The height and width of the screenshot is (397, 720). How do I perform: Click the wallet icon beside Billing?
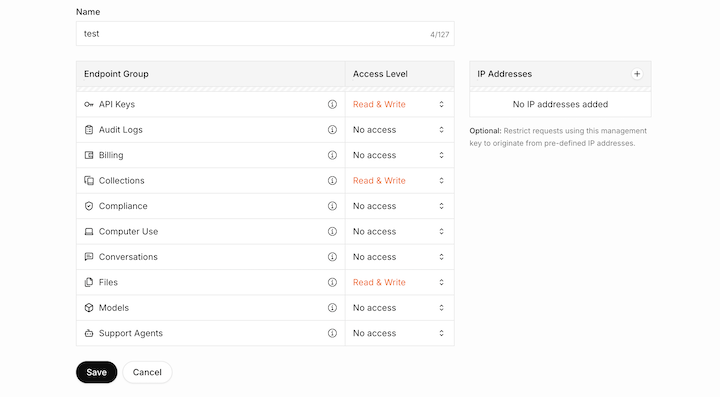point(89,155)
